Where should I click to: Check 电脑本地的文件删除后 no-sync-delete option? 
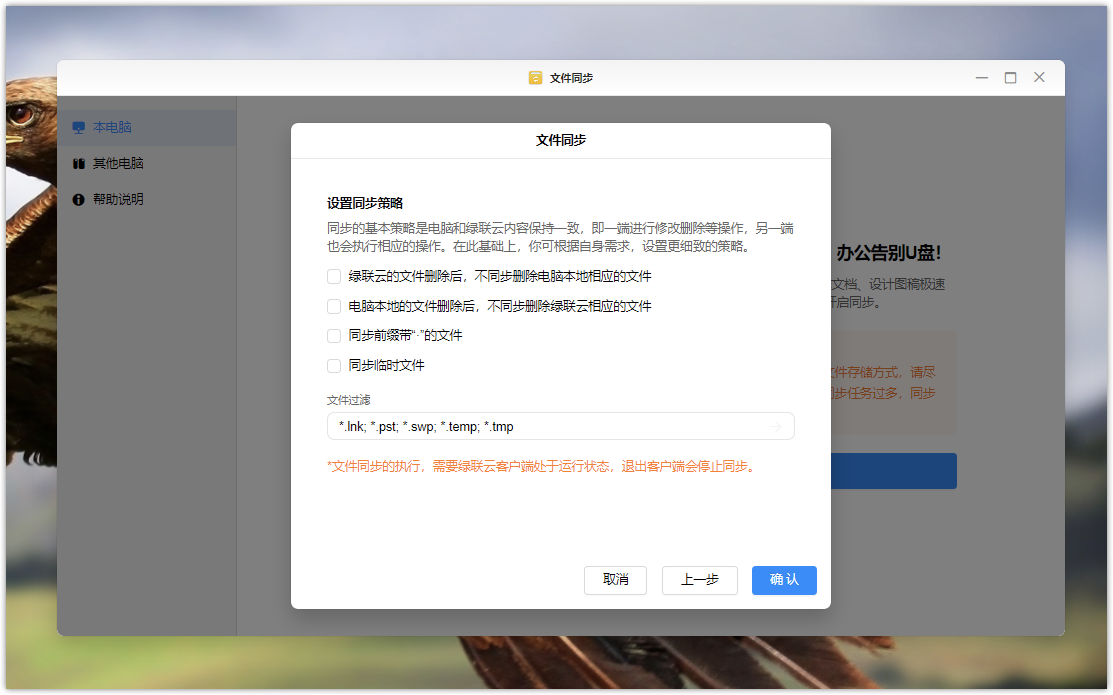tap(334, 306)
